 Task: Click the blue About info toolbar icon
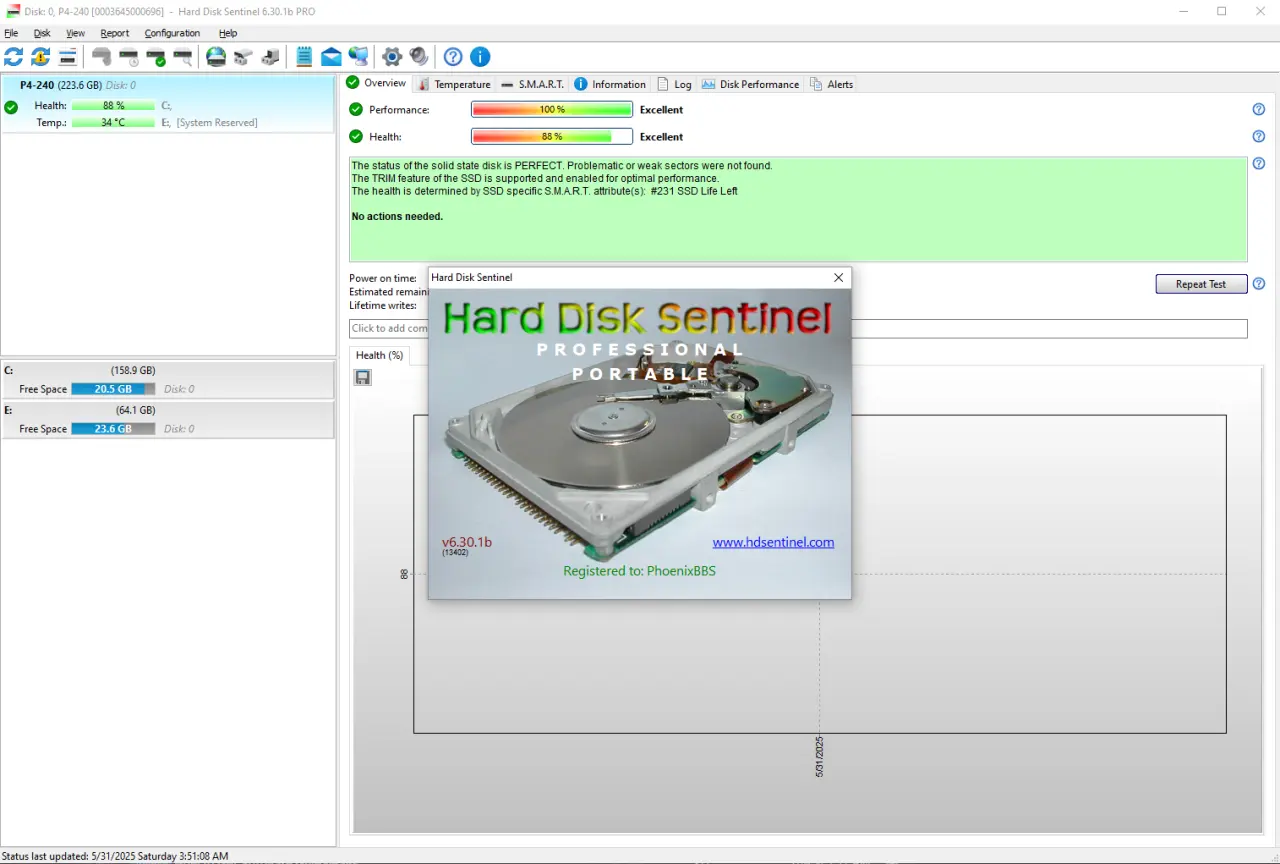pos(480,56)
